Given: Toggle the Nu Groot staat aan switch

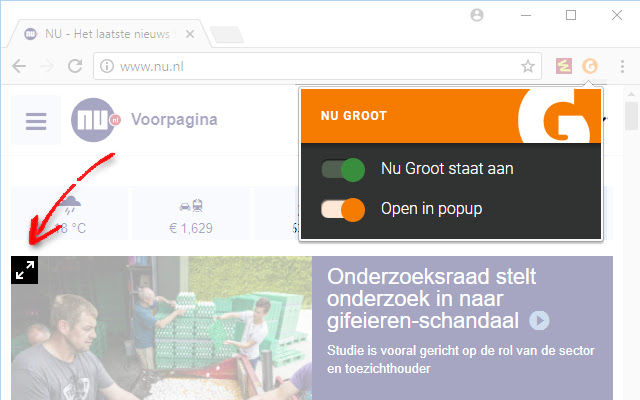Looking at the screenshot, I should coord(343,170).
